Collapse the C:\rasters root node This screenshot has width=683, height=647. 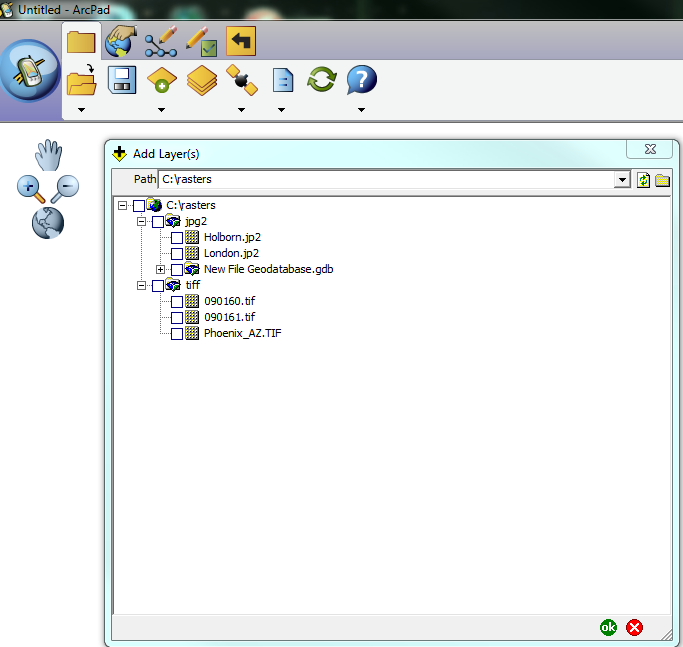coord(123,205)
